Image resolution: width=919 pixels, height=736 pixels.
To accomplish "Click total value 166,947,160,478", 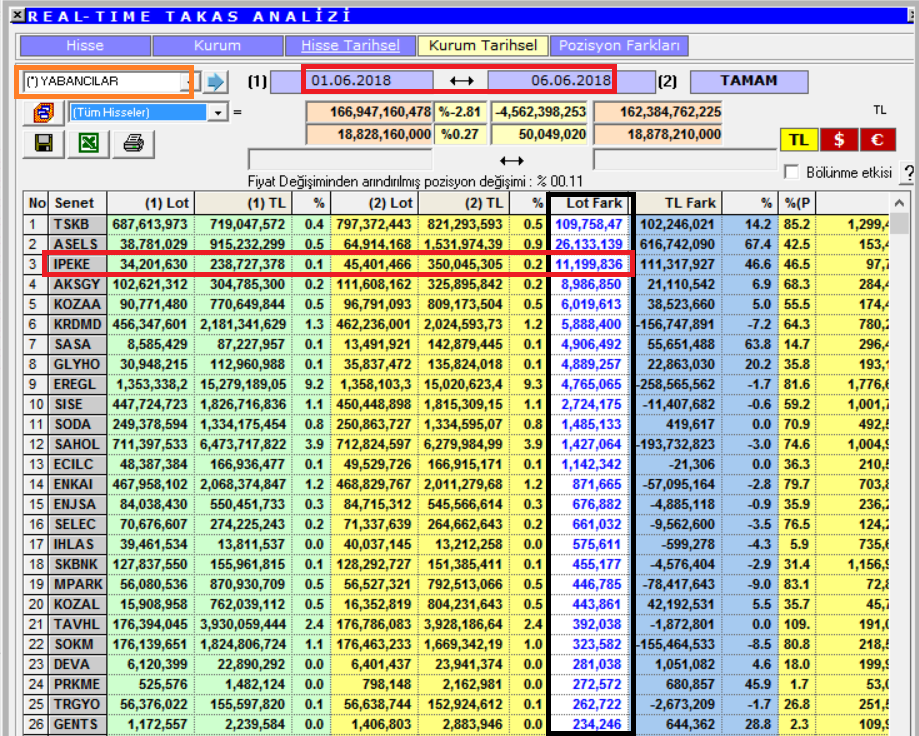I will (x=369, y=112).
